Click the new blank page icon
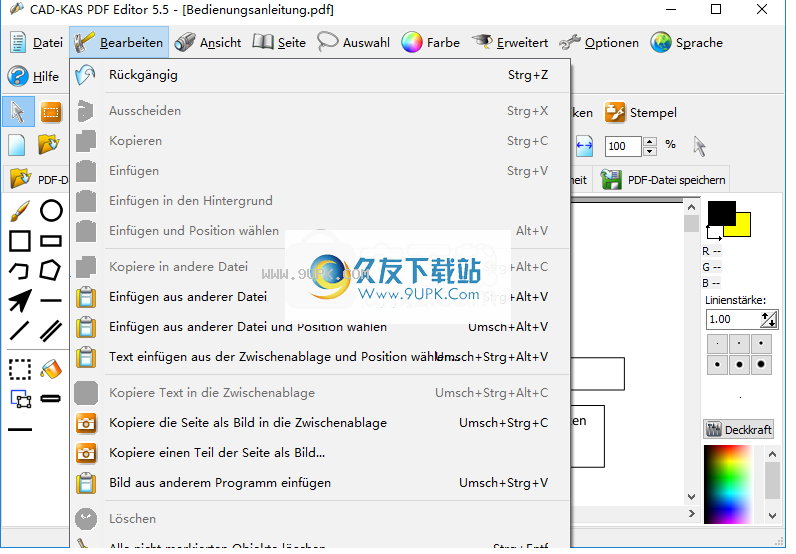Screen dimensions: 796x554 click(x=17, y=145)
